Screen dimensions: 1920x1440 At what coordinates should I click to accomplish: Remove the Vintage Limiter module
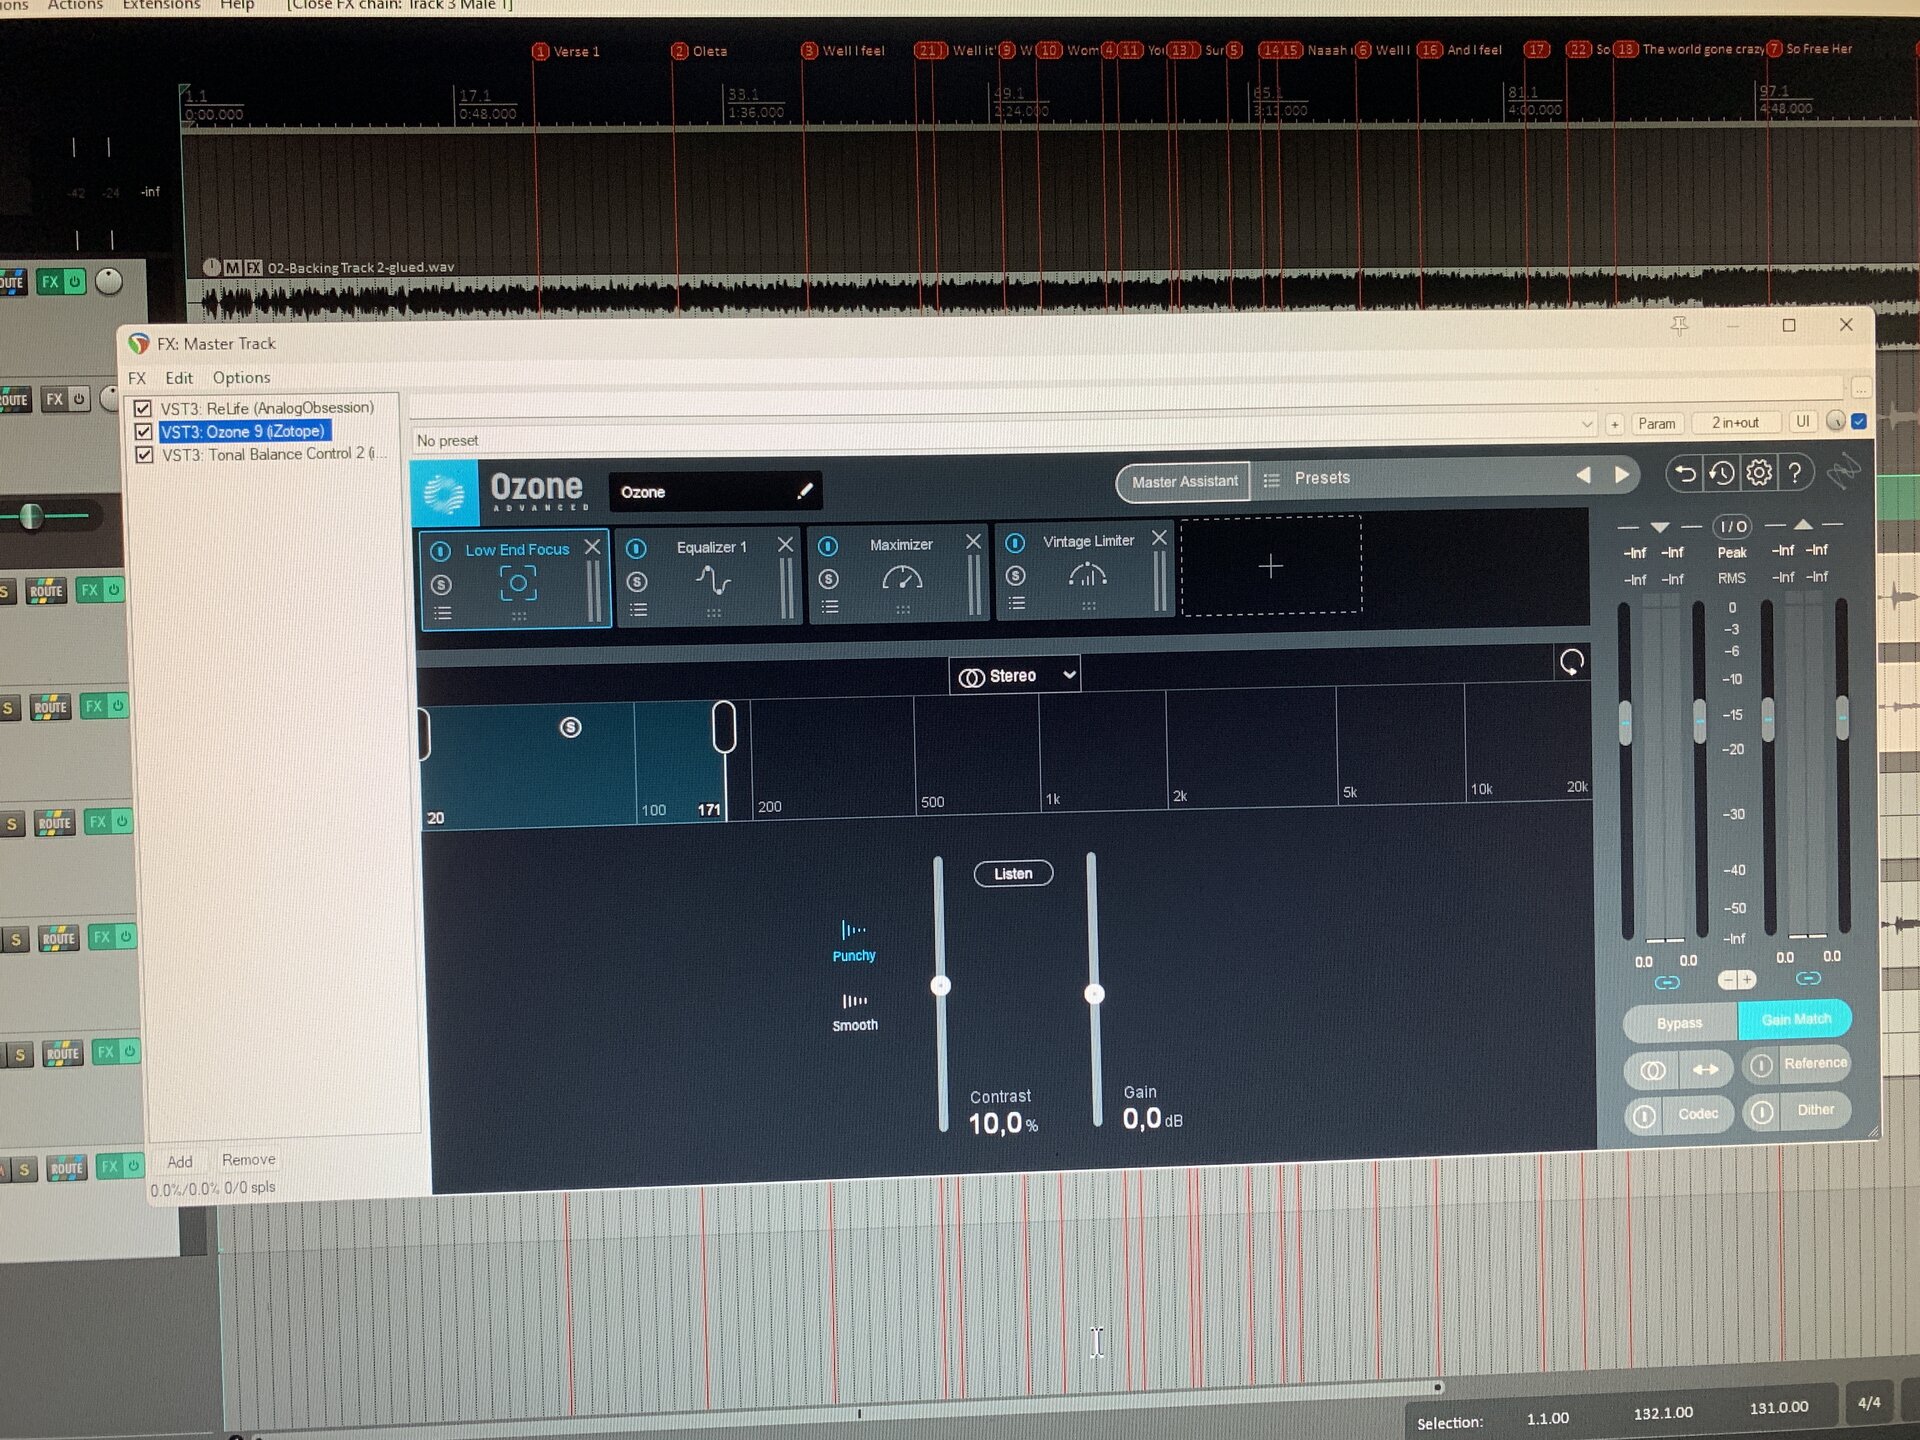click(x=1159, y=538)
